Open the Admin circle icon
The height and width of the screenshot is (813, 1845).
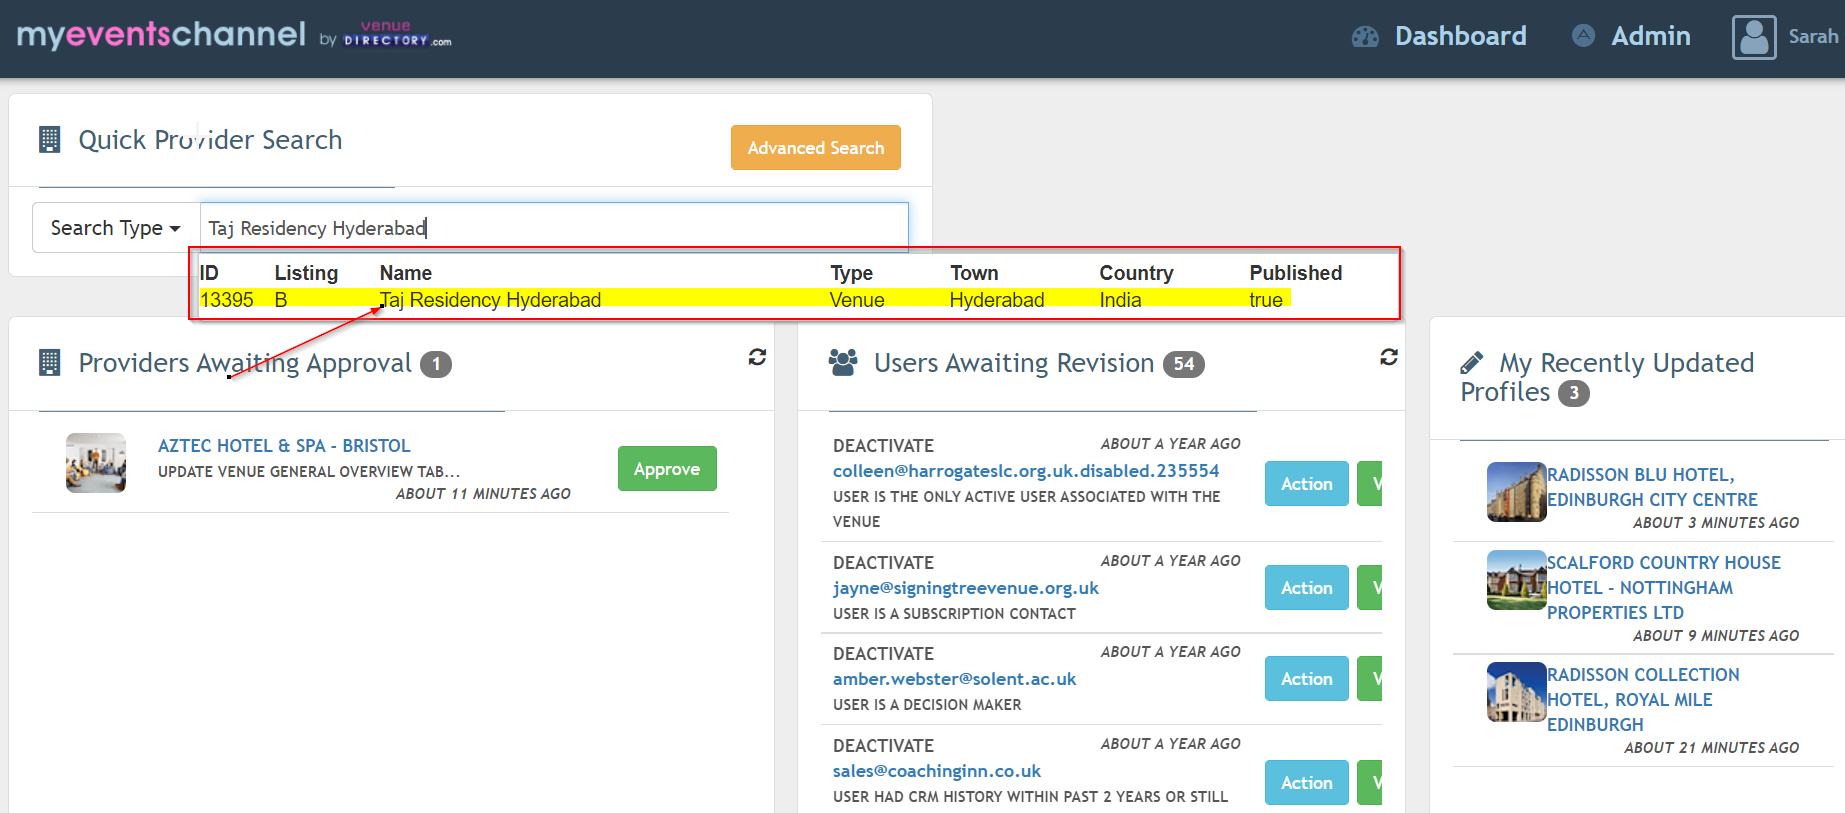(x=1583, y=36)
